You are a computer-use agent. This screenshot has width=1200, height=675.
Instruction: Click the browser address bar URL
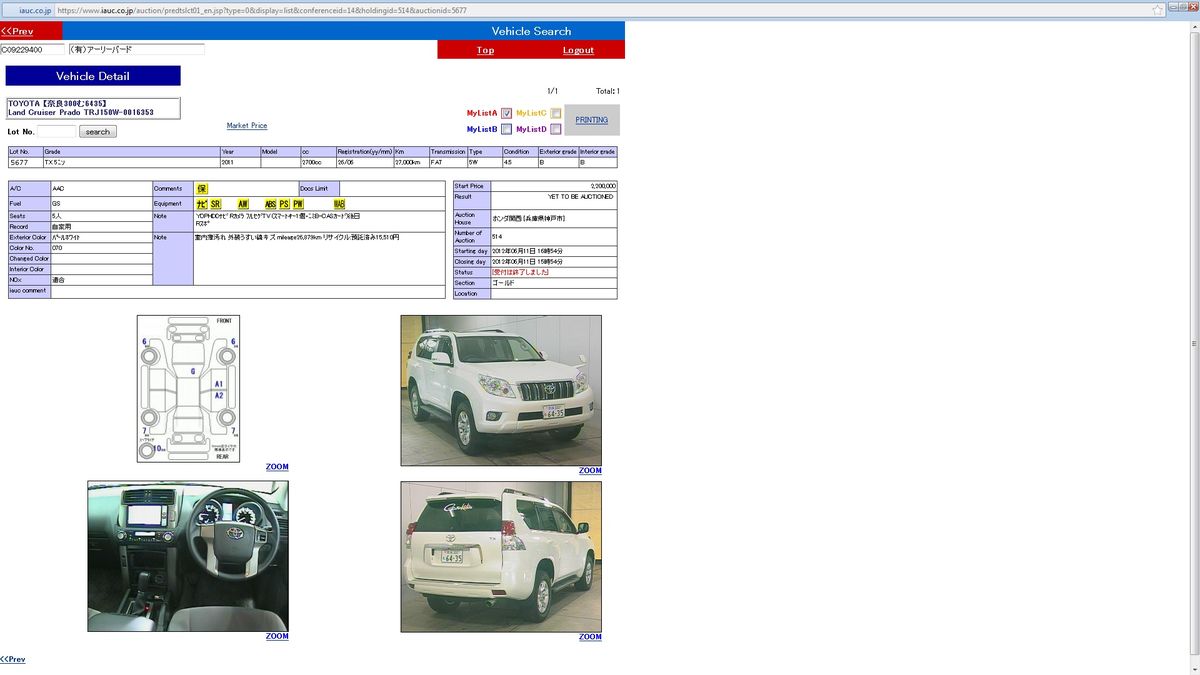[262, 9]
